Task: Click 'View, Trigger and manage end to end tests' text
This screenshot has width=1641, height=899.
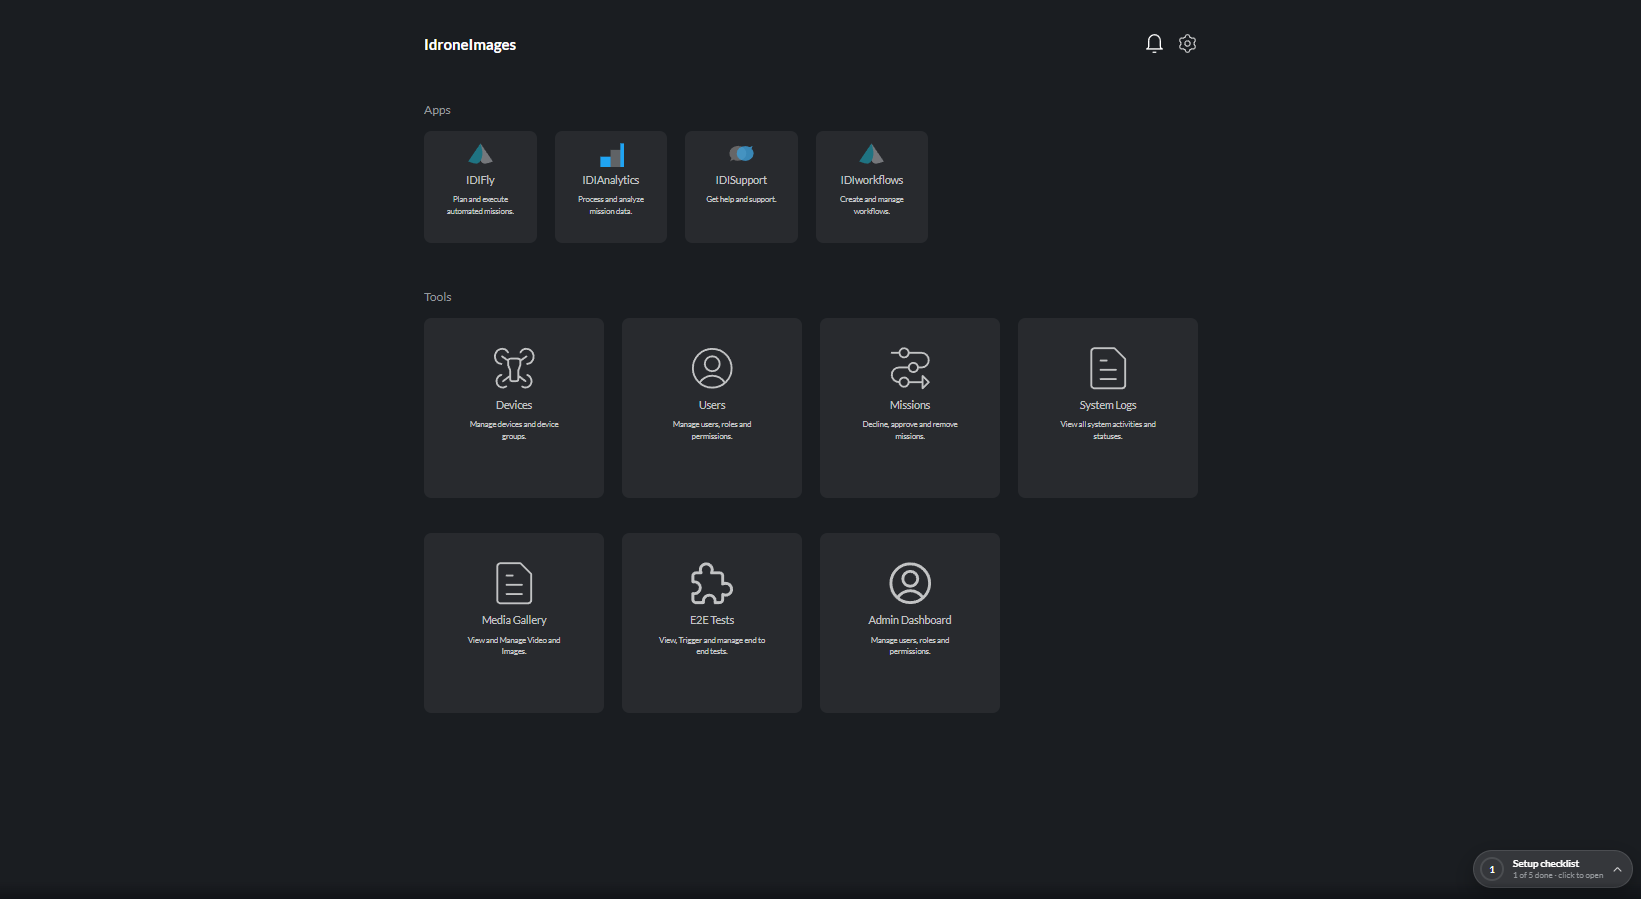Action: pos(712,645)
